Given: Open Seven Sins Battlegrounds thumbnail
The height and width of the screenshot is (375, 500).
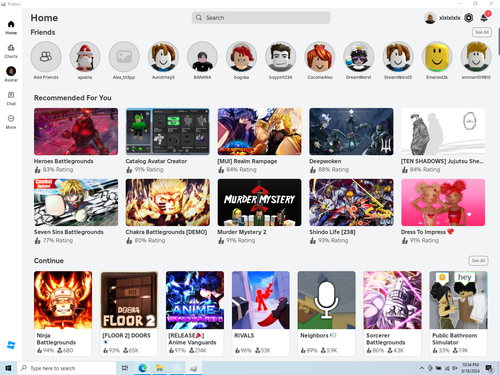Looking at the screenshot, I should pos(76,202).
